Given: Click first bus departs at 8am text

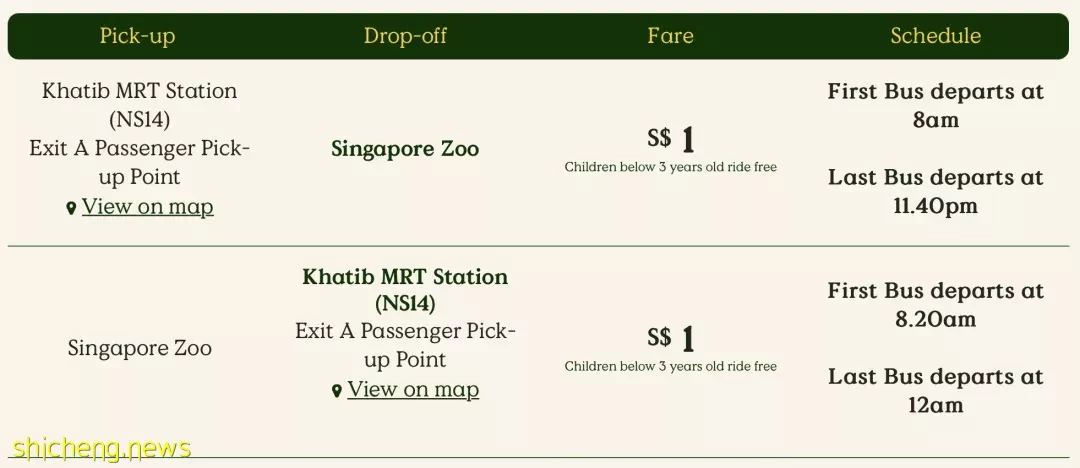Looking at the screenshot, I should coord(935,105).
